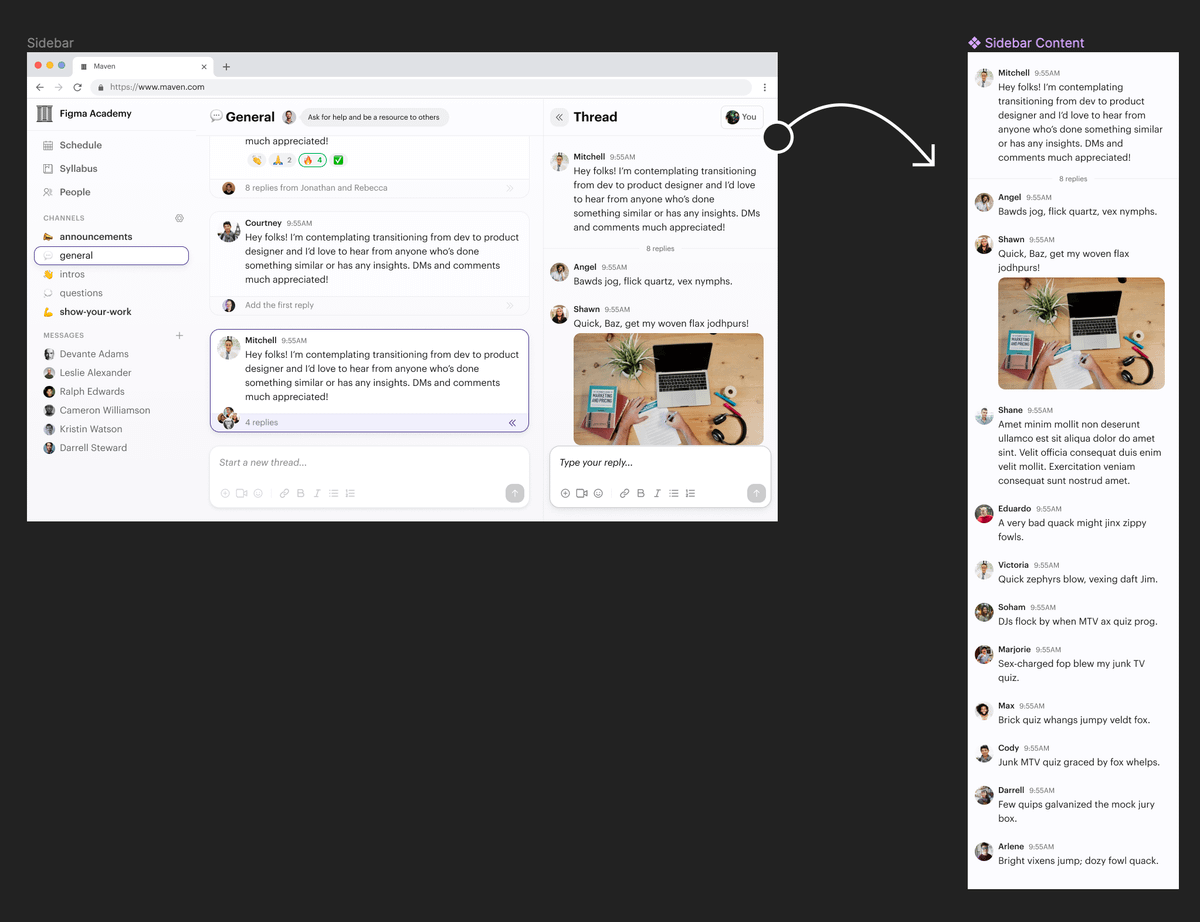Apply bold formatting in the new thread composer
Screen dimensions: 1200x922
(x=301, y=493)
